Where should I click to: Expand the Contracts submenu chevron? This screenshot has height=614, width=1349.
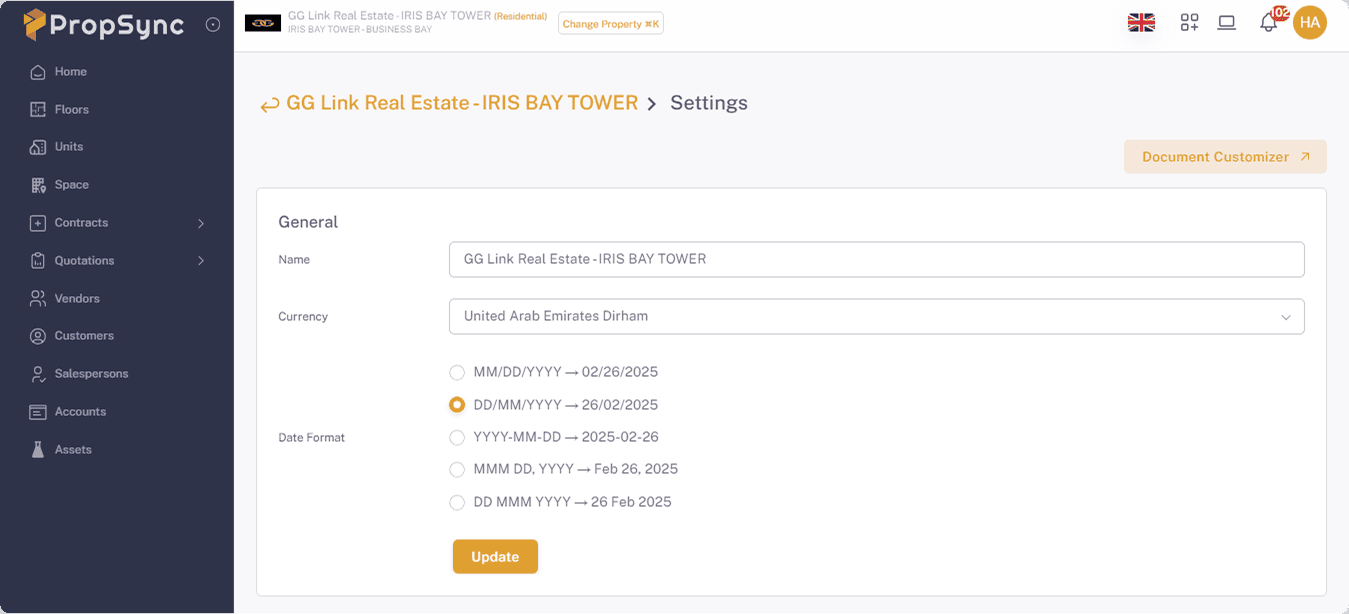tap(201, 223)
